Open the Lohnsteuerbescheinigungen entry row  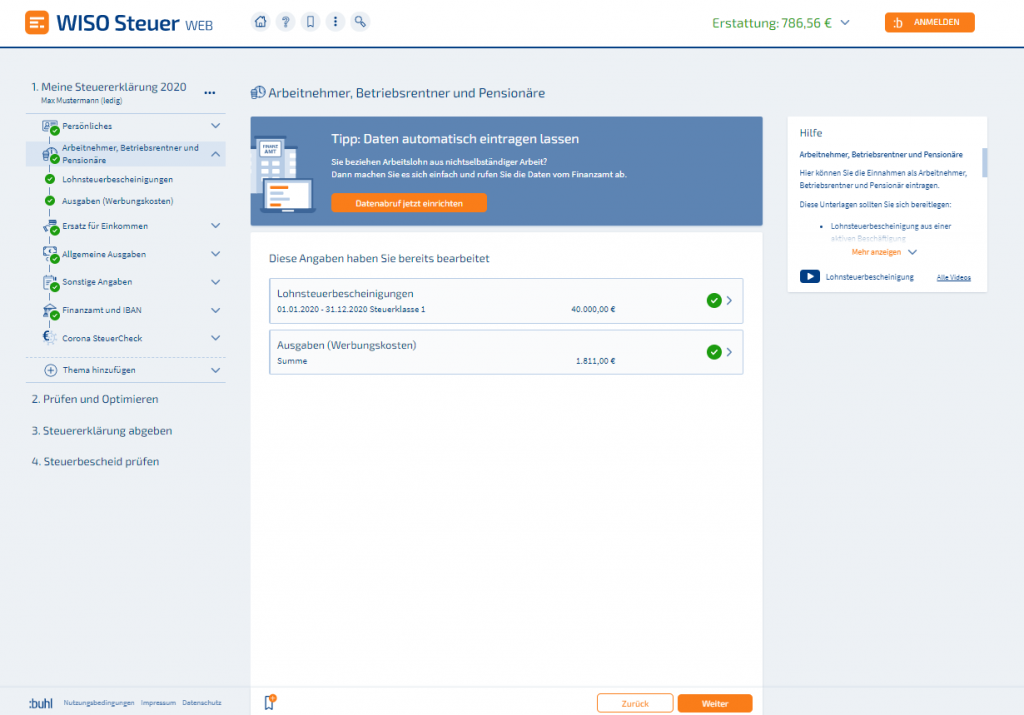tap(505, 301)
